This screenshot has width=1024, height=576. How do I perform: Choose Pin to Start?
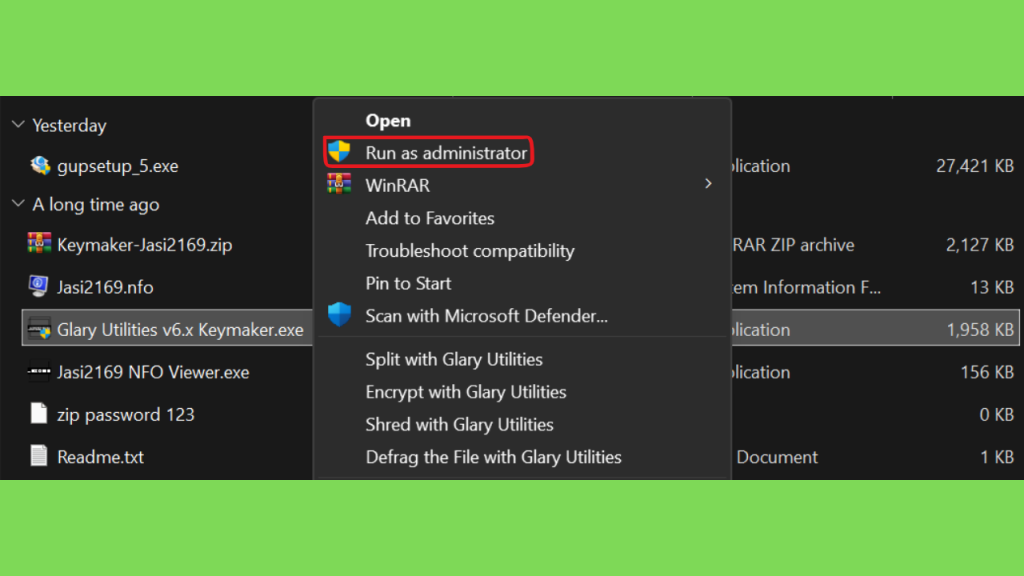[408, 284]
